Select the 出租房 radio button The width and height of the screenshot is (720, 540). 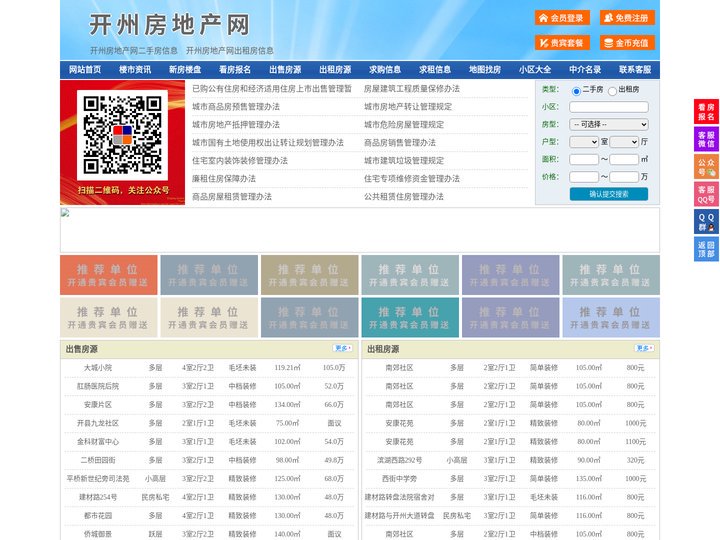click(612, 91)
